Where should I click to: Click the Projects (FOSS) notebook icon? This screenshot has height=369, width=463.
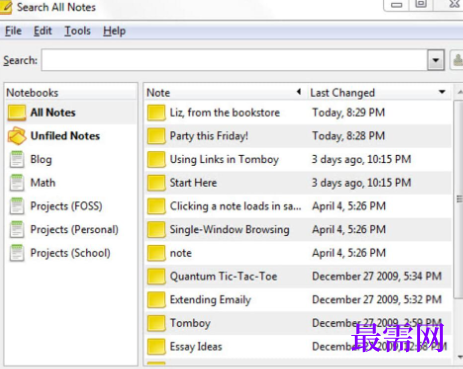[17, 206]
